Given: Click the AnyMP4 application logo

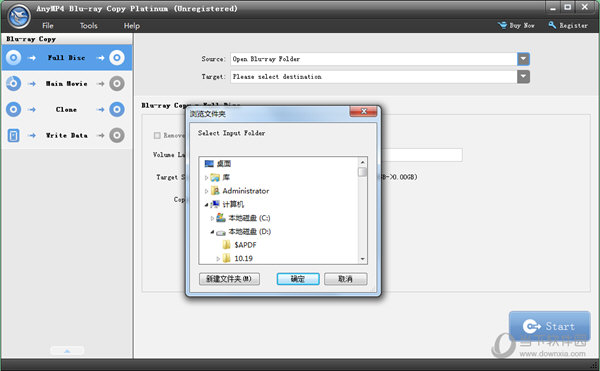Looking at the screenshot, I should point(19,16).
